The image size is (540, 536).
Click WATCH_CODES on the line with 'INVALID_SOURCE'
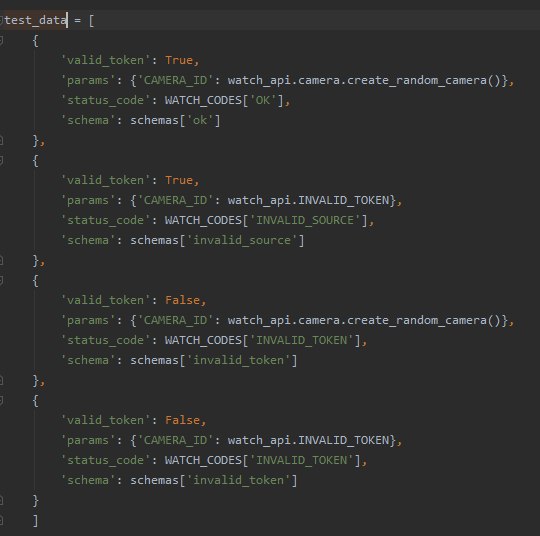click(203, 220)
